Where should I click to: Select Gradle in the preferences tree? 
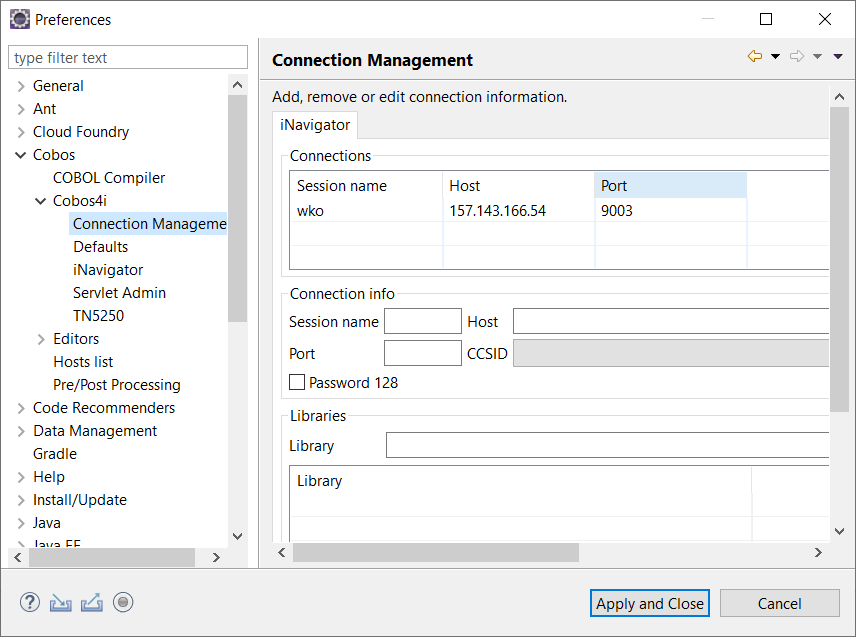[55, 454]
